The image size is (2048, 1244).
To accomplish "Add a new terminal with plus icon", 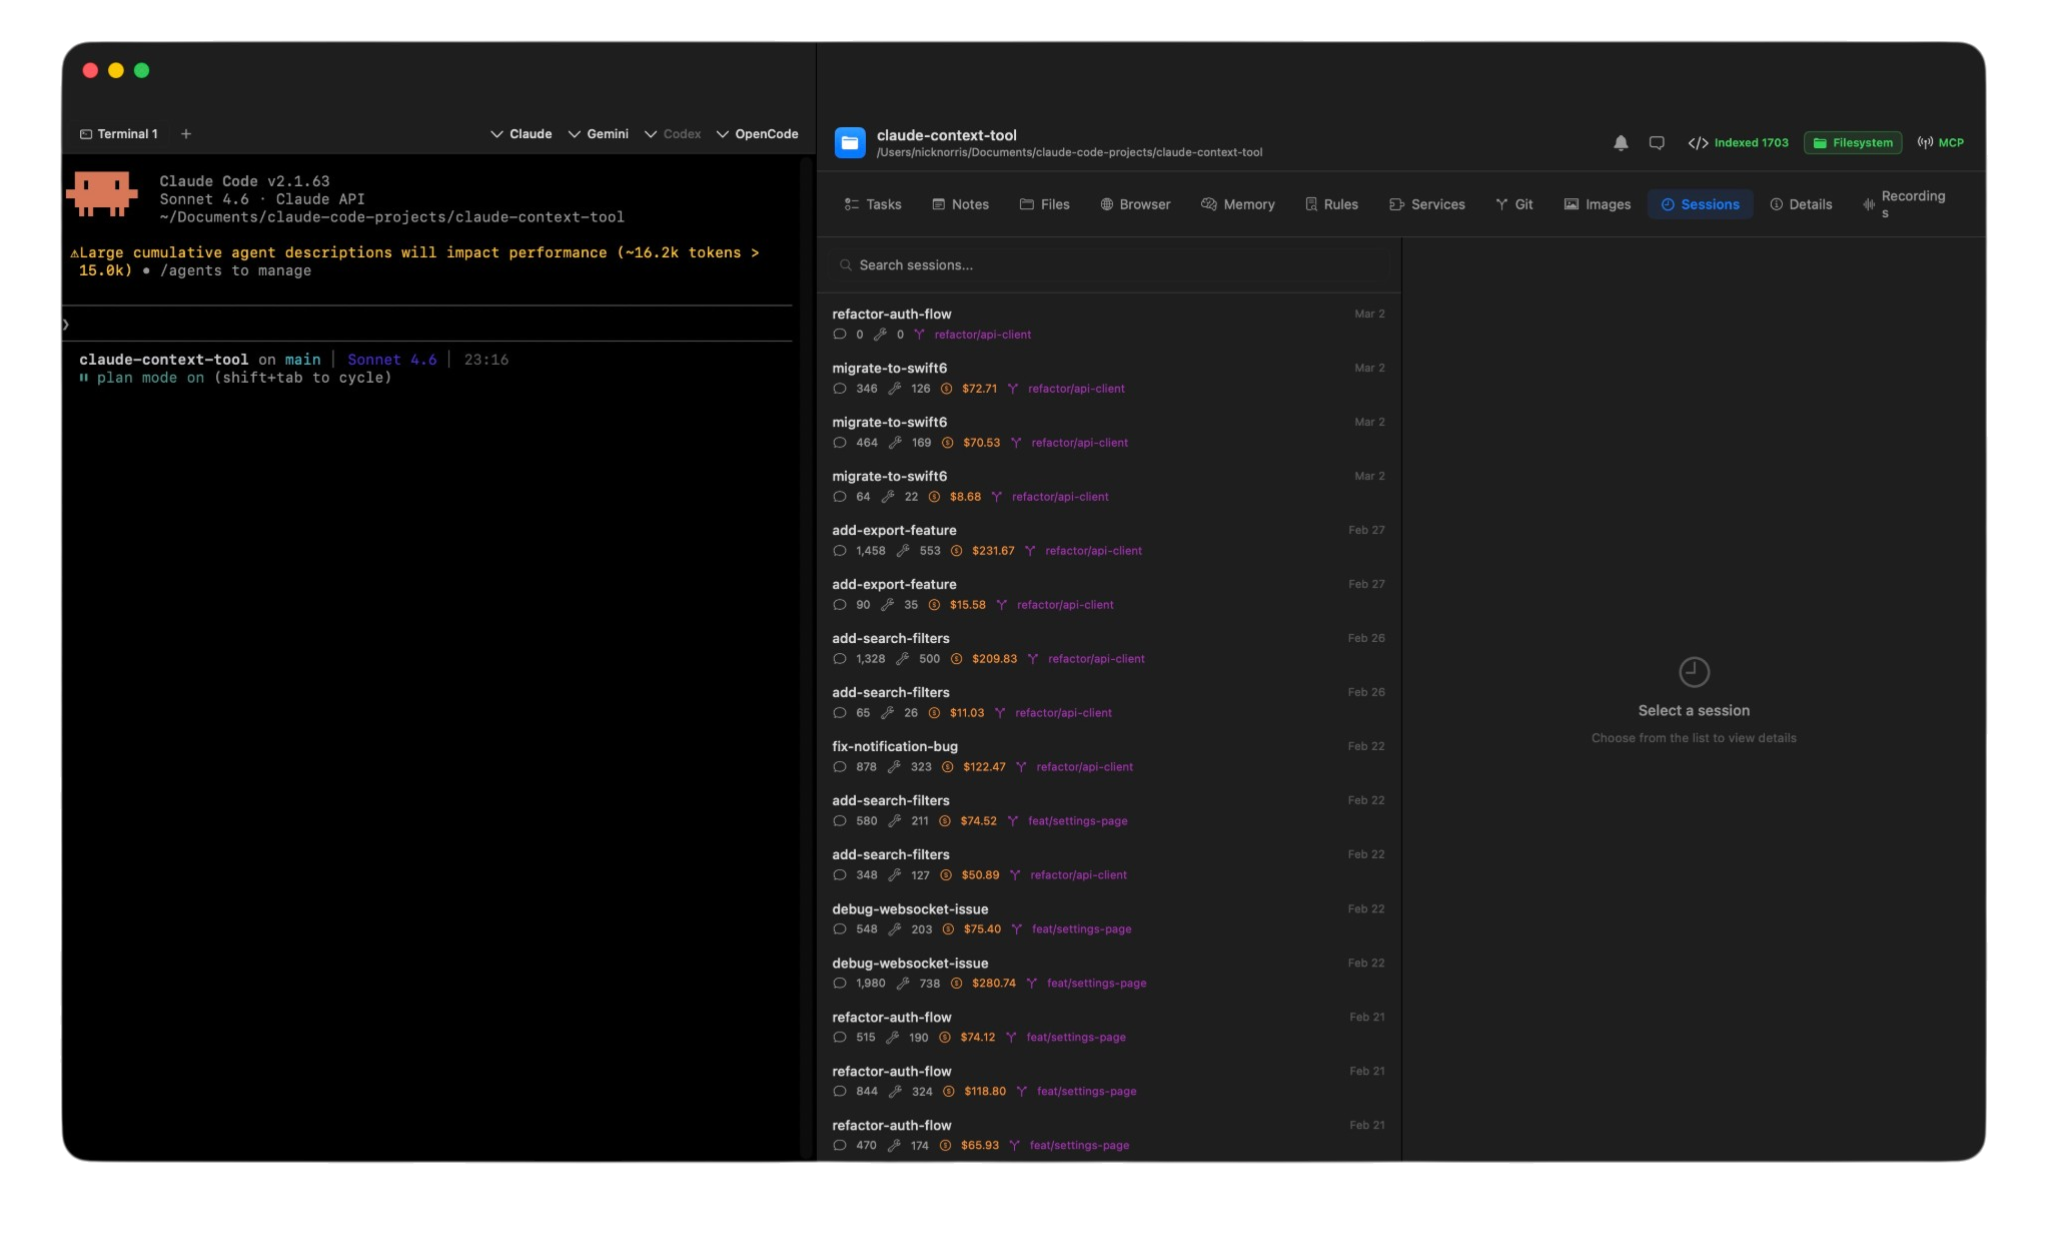I will [x=186, y=134].
